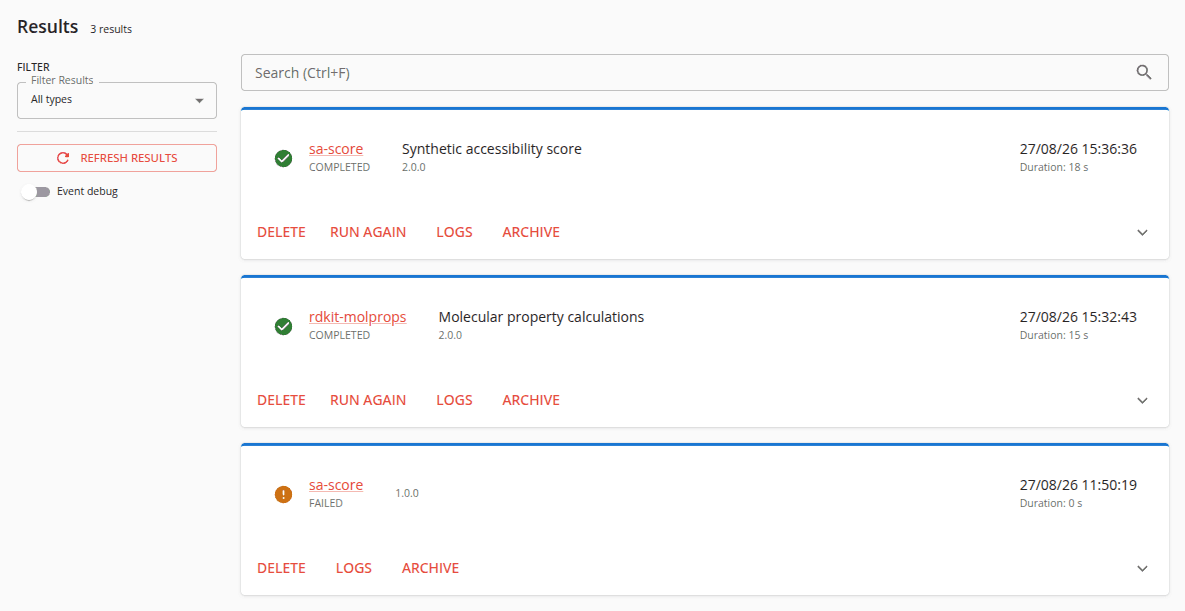Delete the failed sa-score result

281,568
